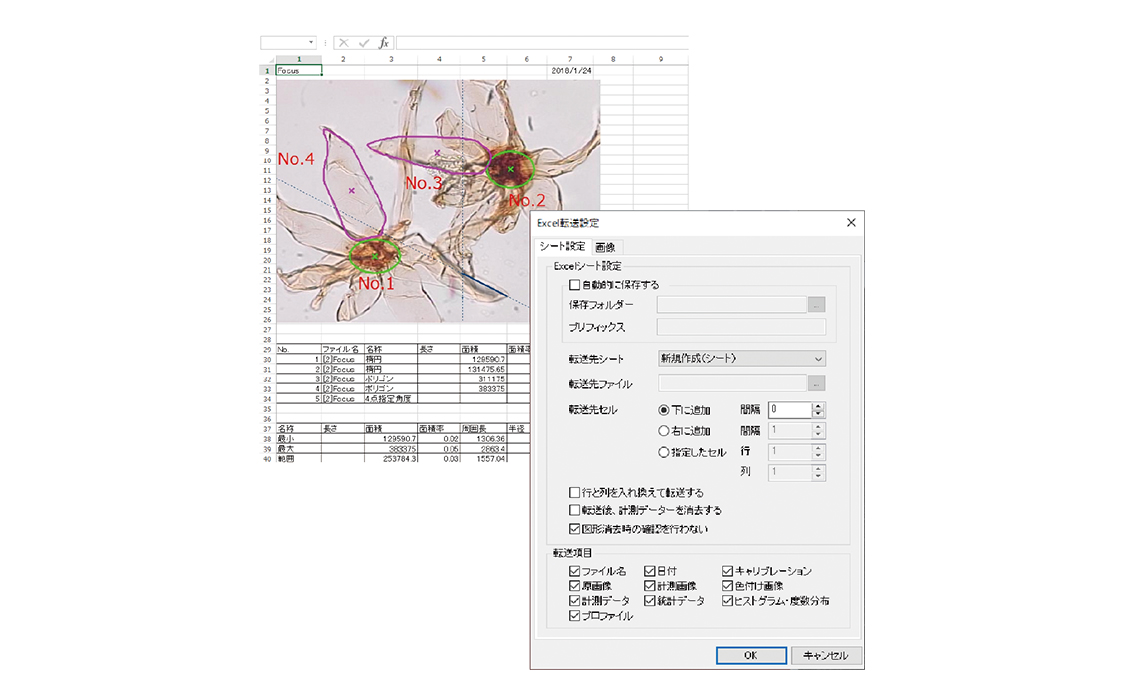The height and width of the screenshot is (700, 1125).
Task: Select the 4点指定角度 cell
Action: click(391, 399)
